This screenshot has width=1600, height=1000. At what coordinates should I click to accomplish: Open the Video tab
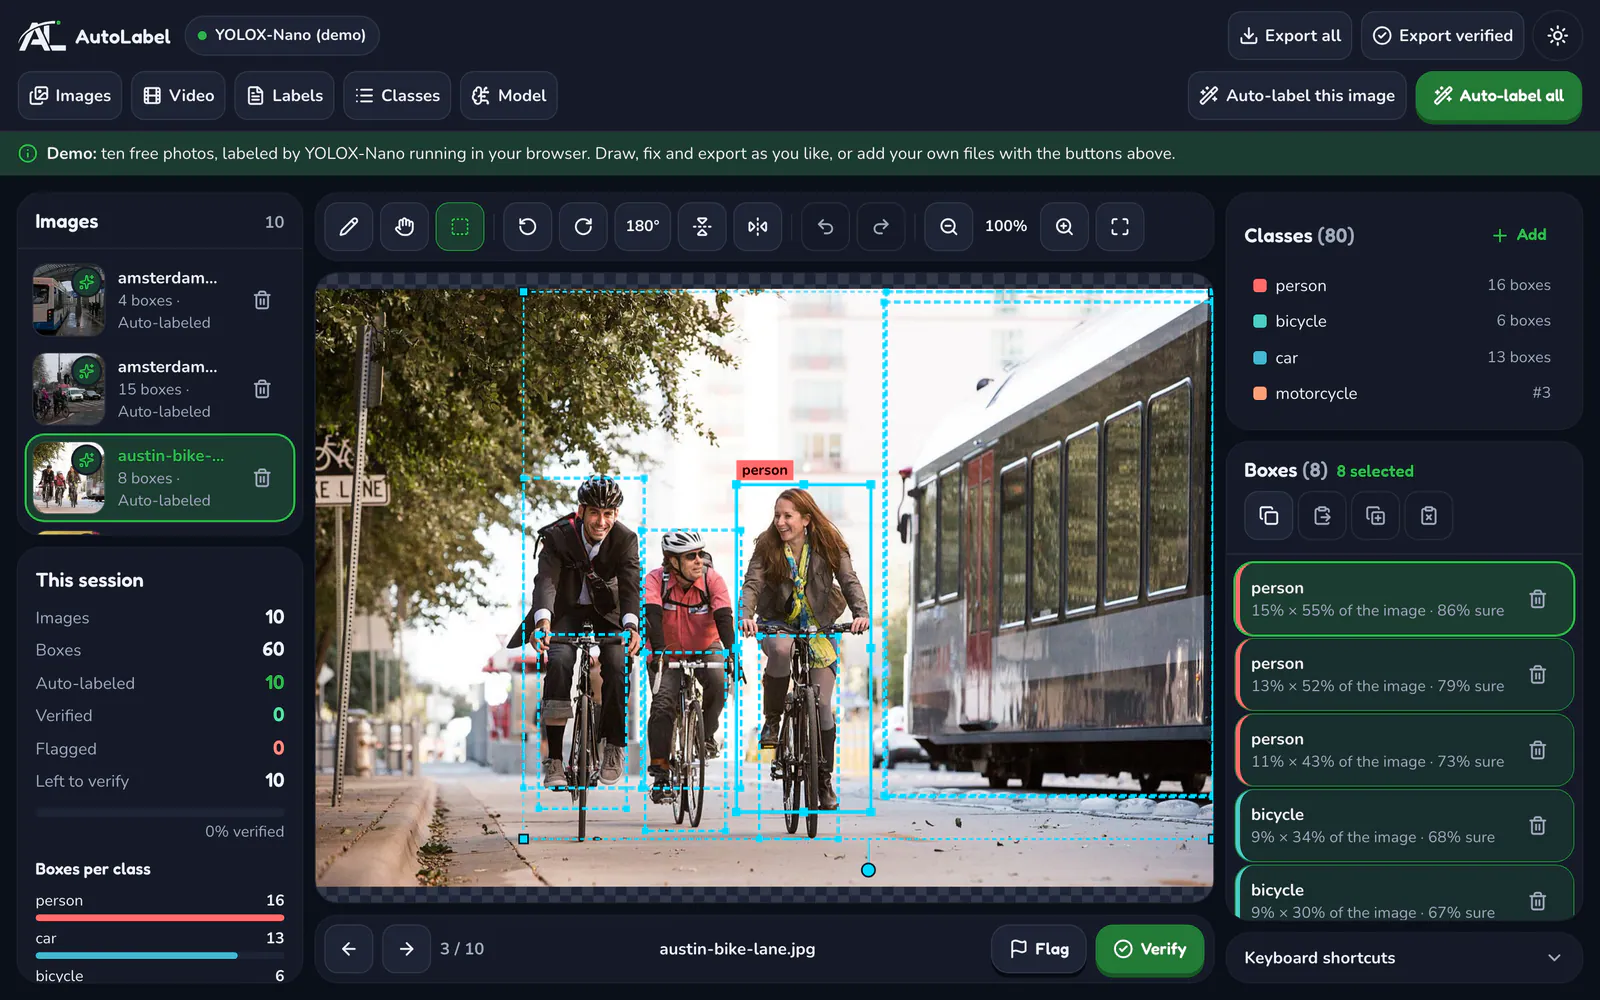[x=178, y=96]
